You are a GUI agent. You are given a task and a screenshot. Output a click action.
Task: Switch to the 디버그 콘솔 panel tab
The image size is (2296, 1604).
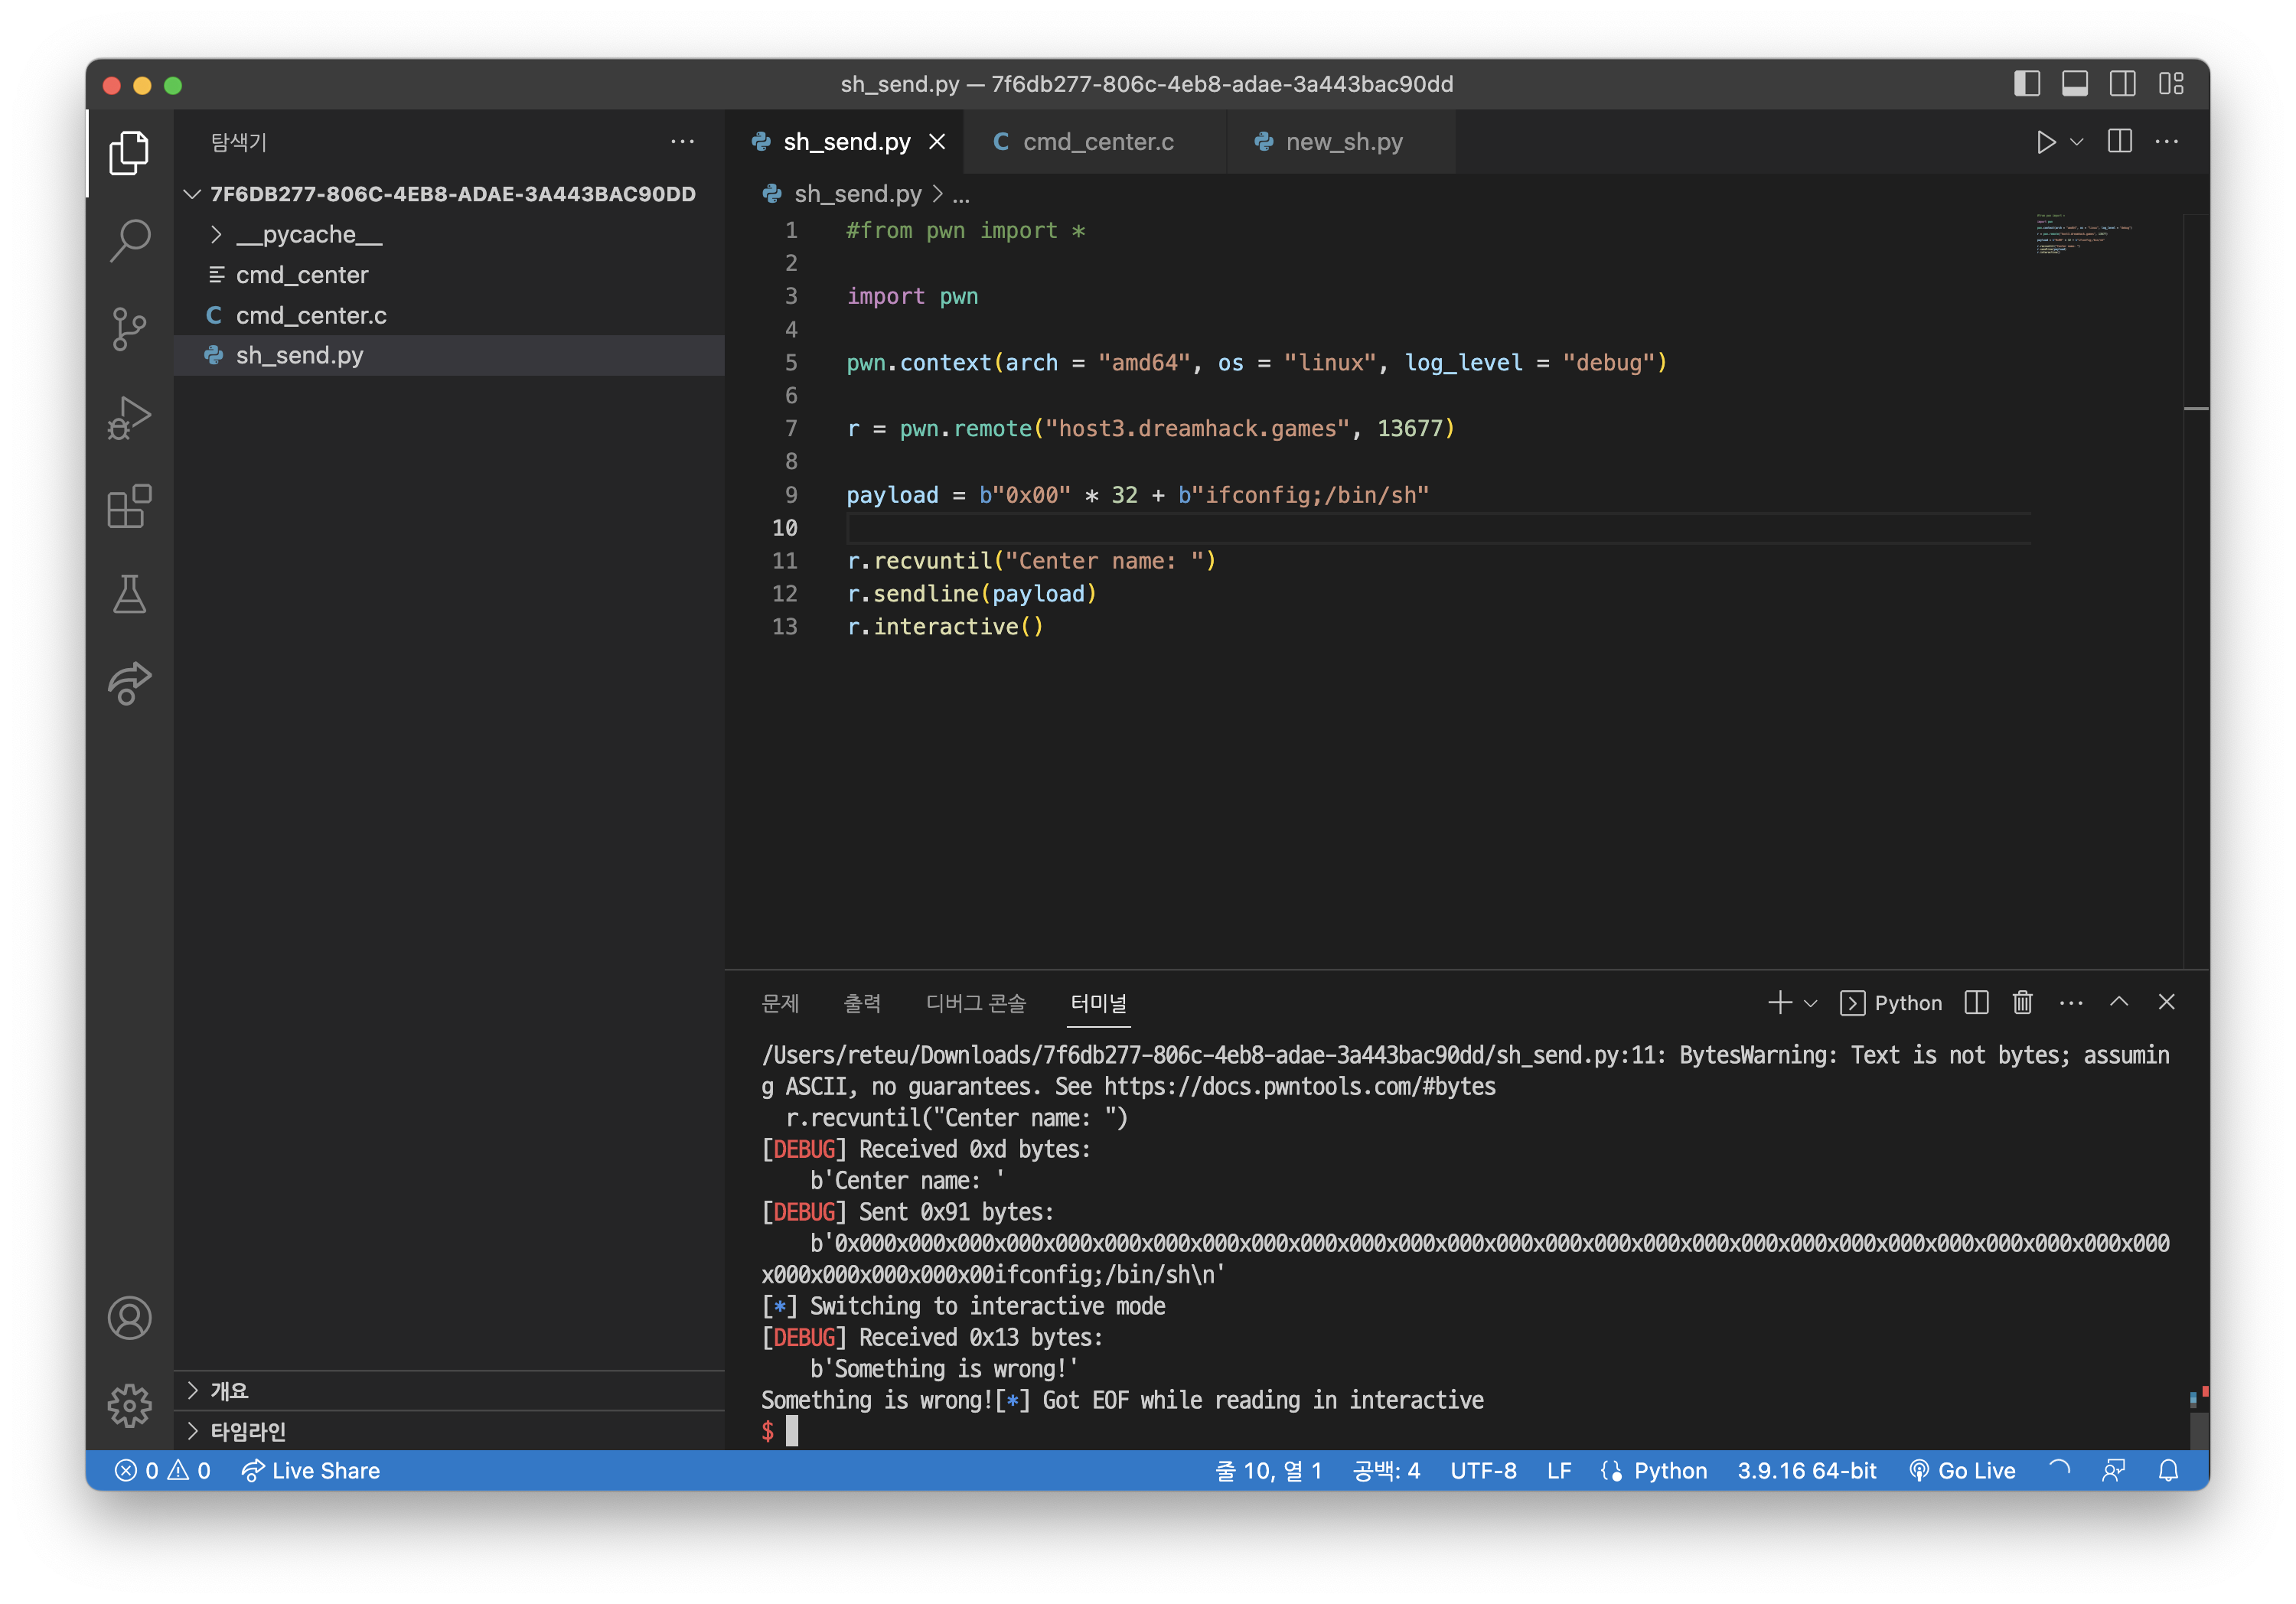(975, 1003)
